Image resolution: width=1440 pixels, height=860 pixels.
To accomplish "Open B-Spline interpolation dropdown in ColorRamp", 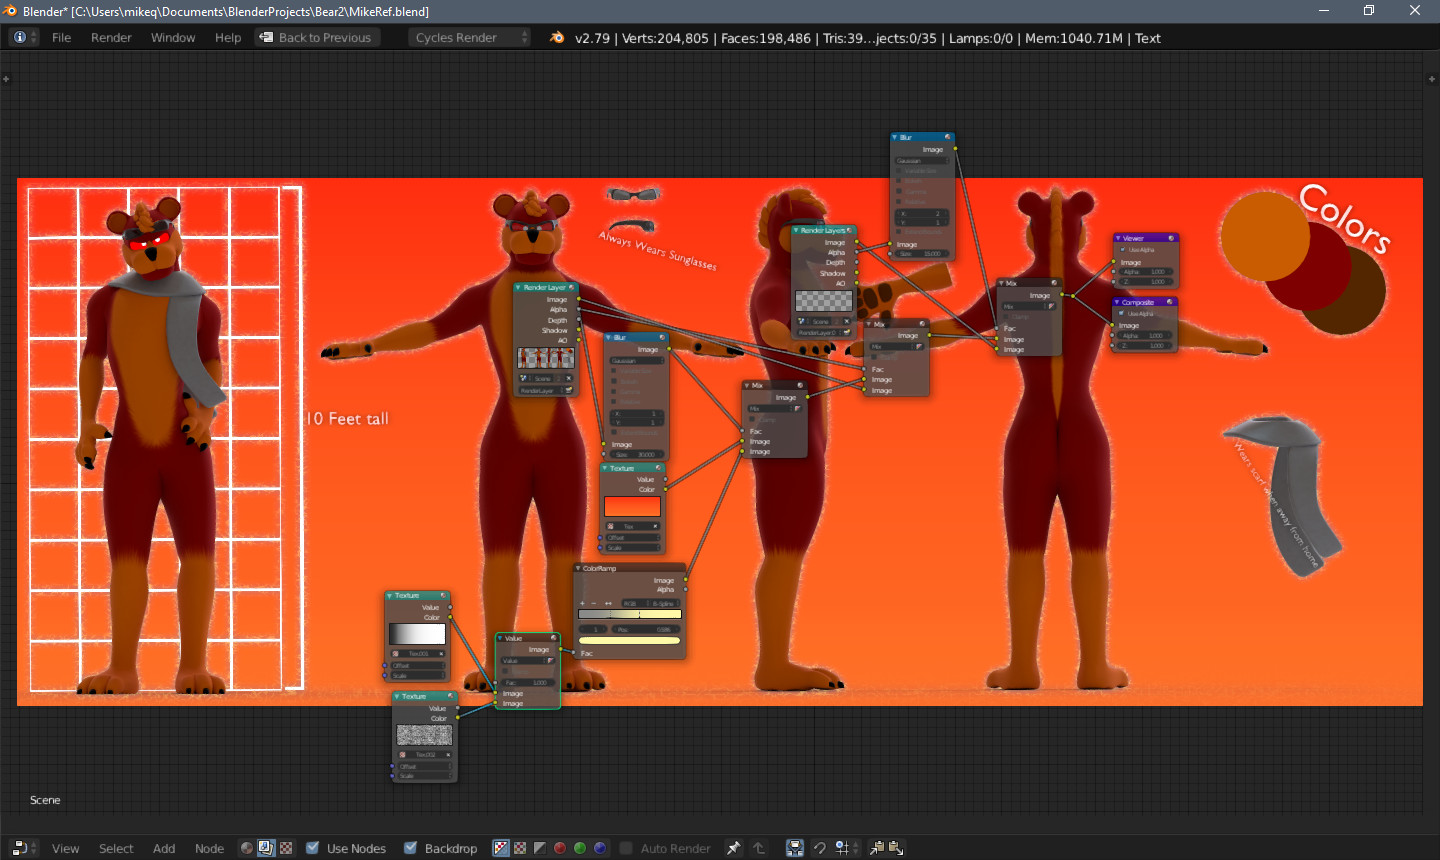I will point(664,603).
